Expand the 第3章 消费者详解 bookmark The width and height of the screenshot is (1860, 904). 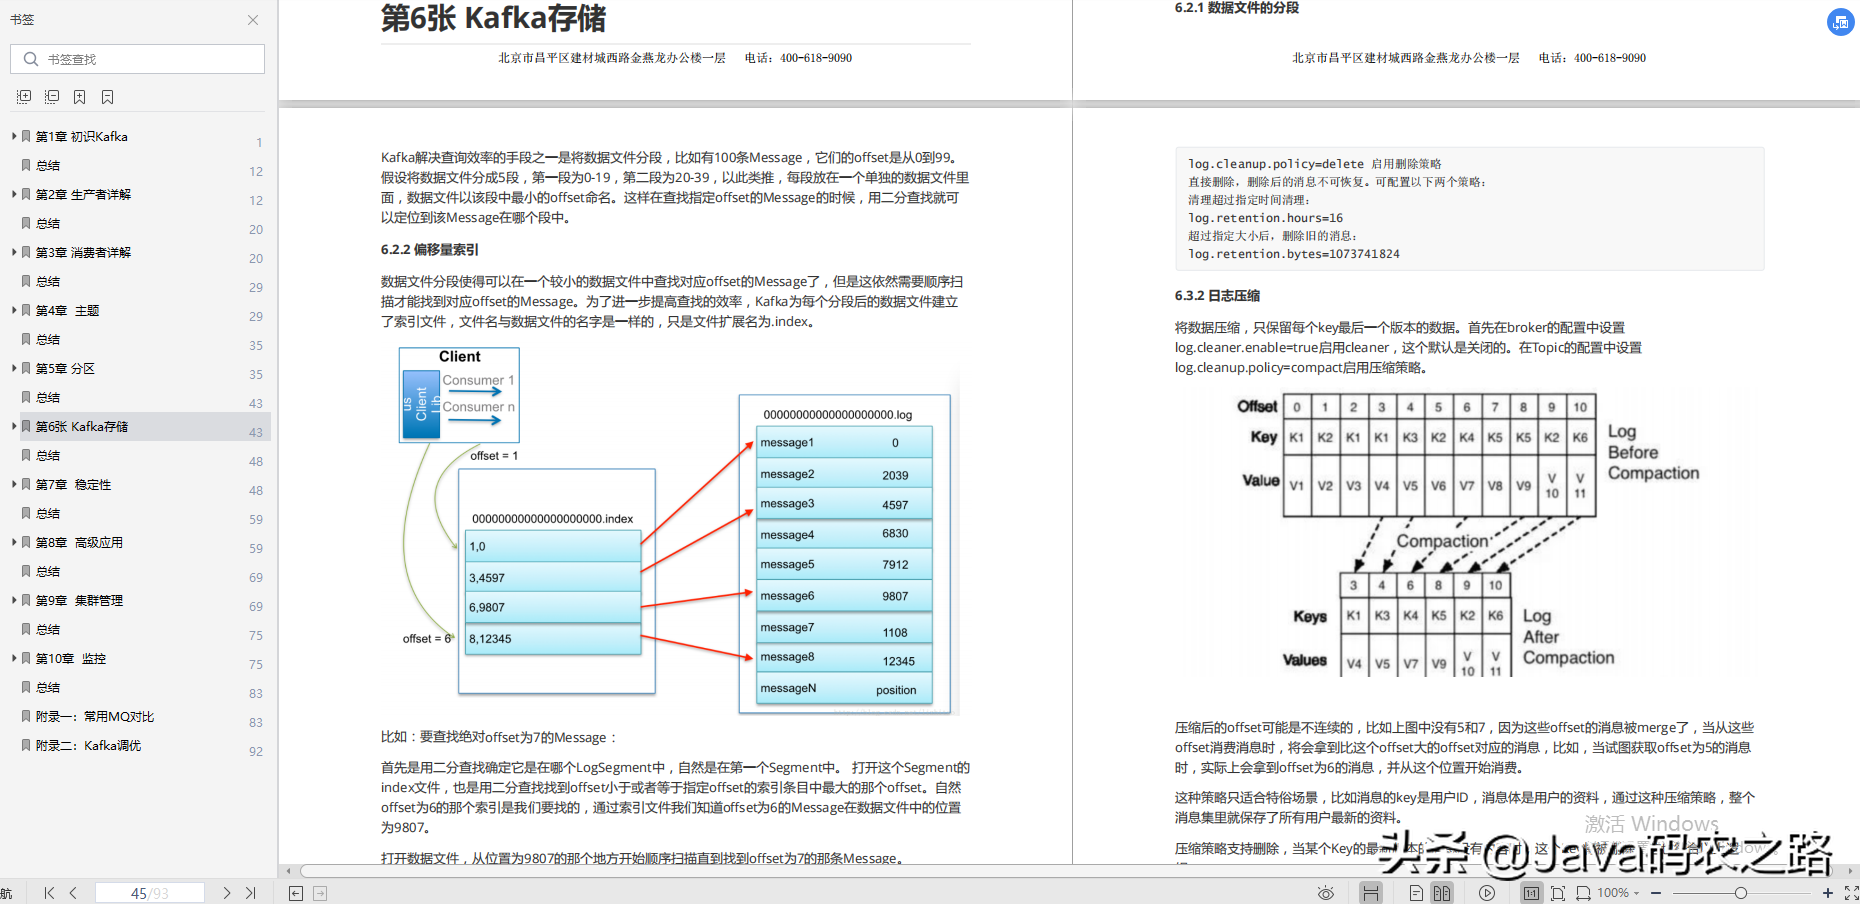(x=13, y=252)
